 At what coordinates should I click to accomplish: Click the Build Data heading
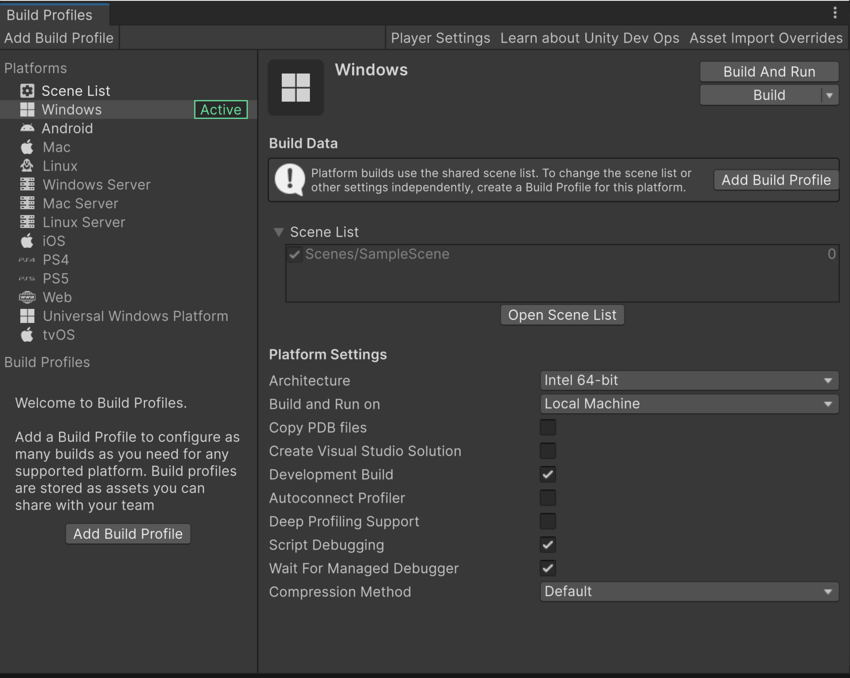pyautogui.click(x=303, y=143)
